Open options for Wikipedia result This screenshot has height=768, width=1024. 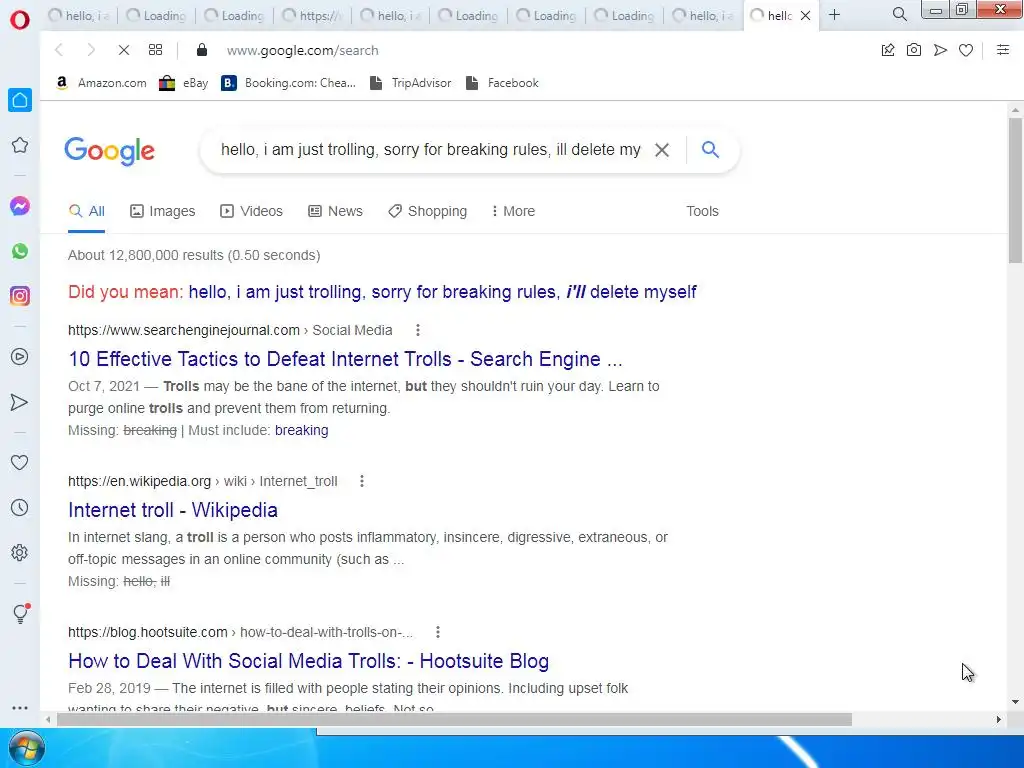click(362, 481)
